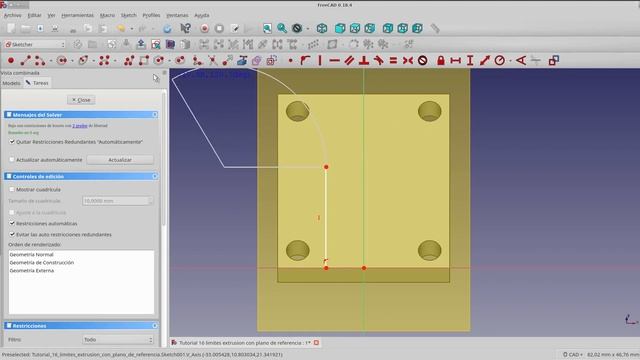Screen dimensions: 640x360
Task: Click the Isometric view cube icon
Action: [322, 28]
